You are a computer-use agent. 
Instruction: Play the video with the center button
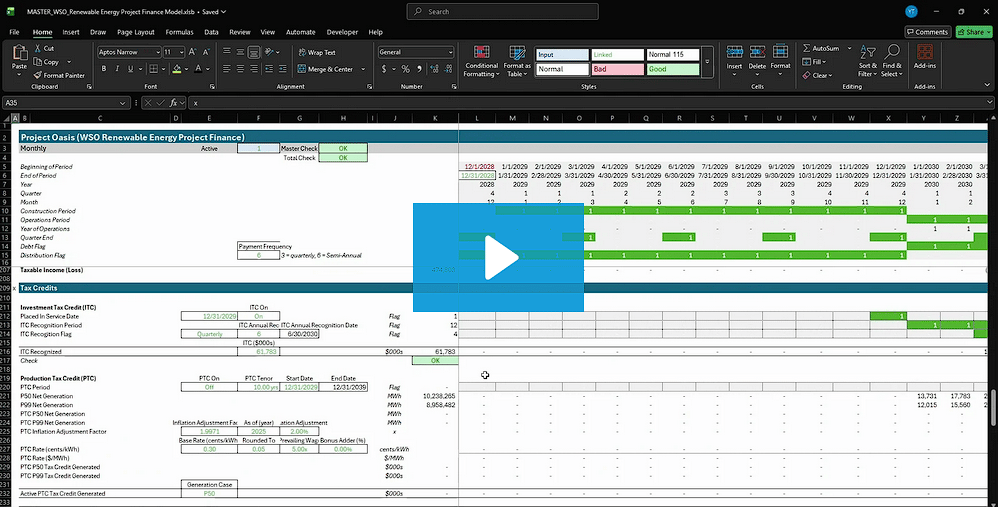tap(499, 258)
